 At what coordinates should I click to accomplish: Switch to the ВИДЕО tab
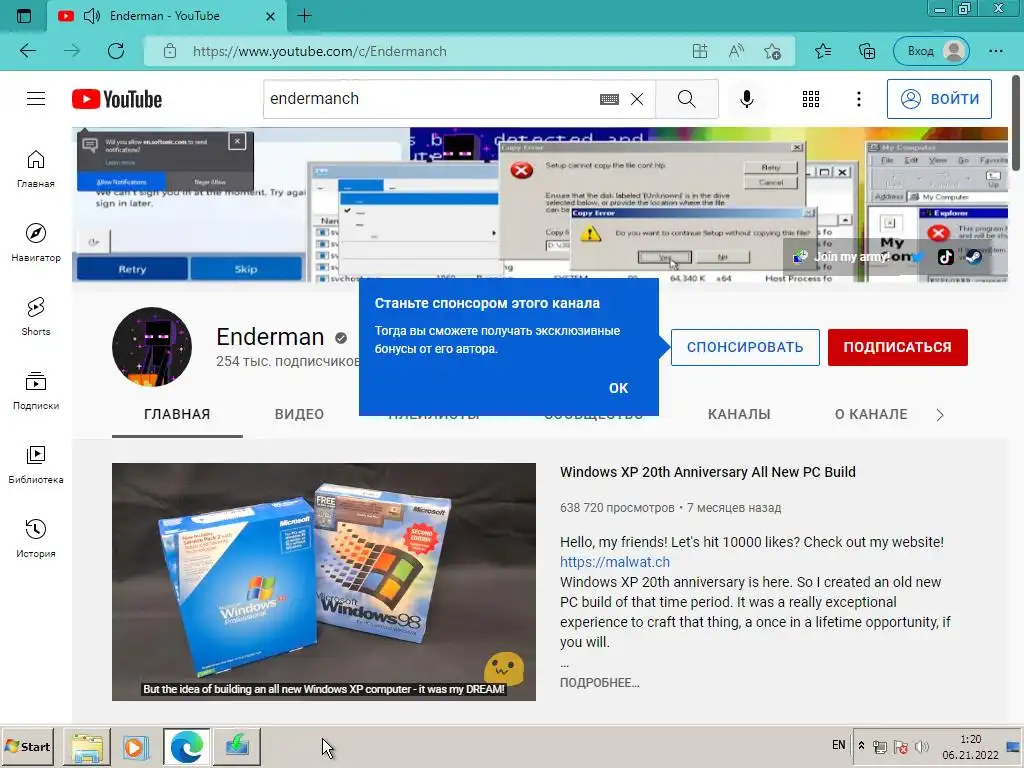[x=299, y=414]
